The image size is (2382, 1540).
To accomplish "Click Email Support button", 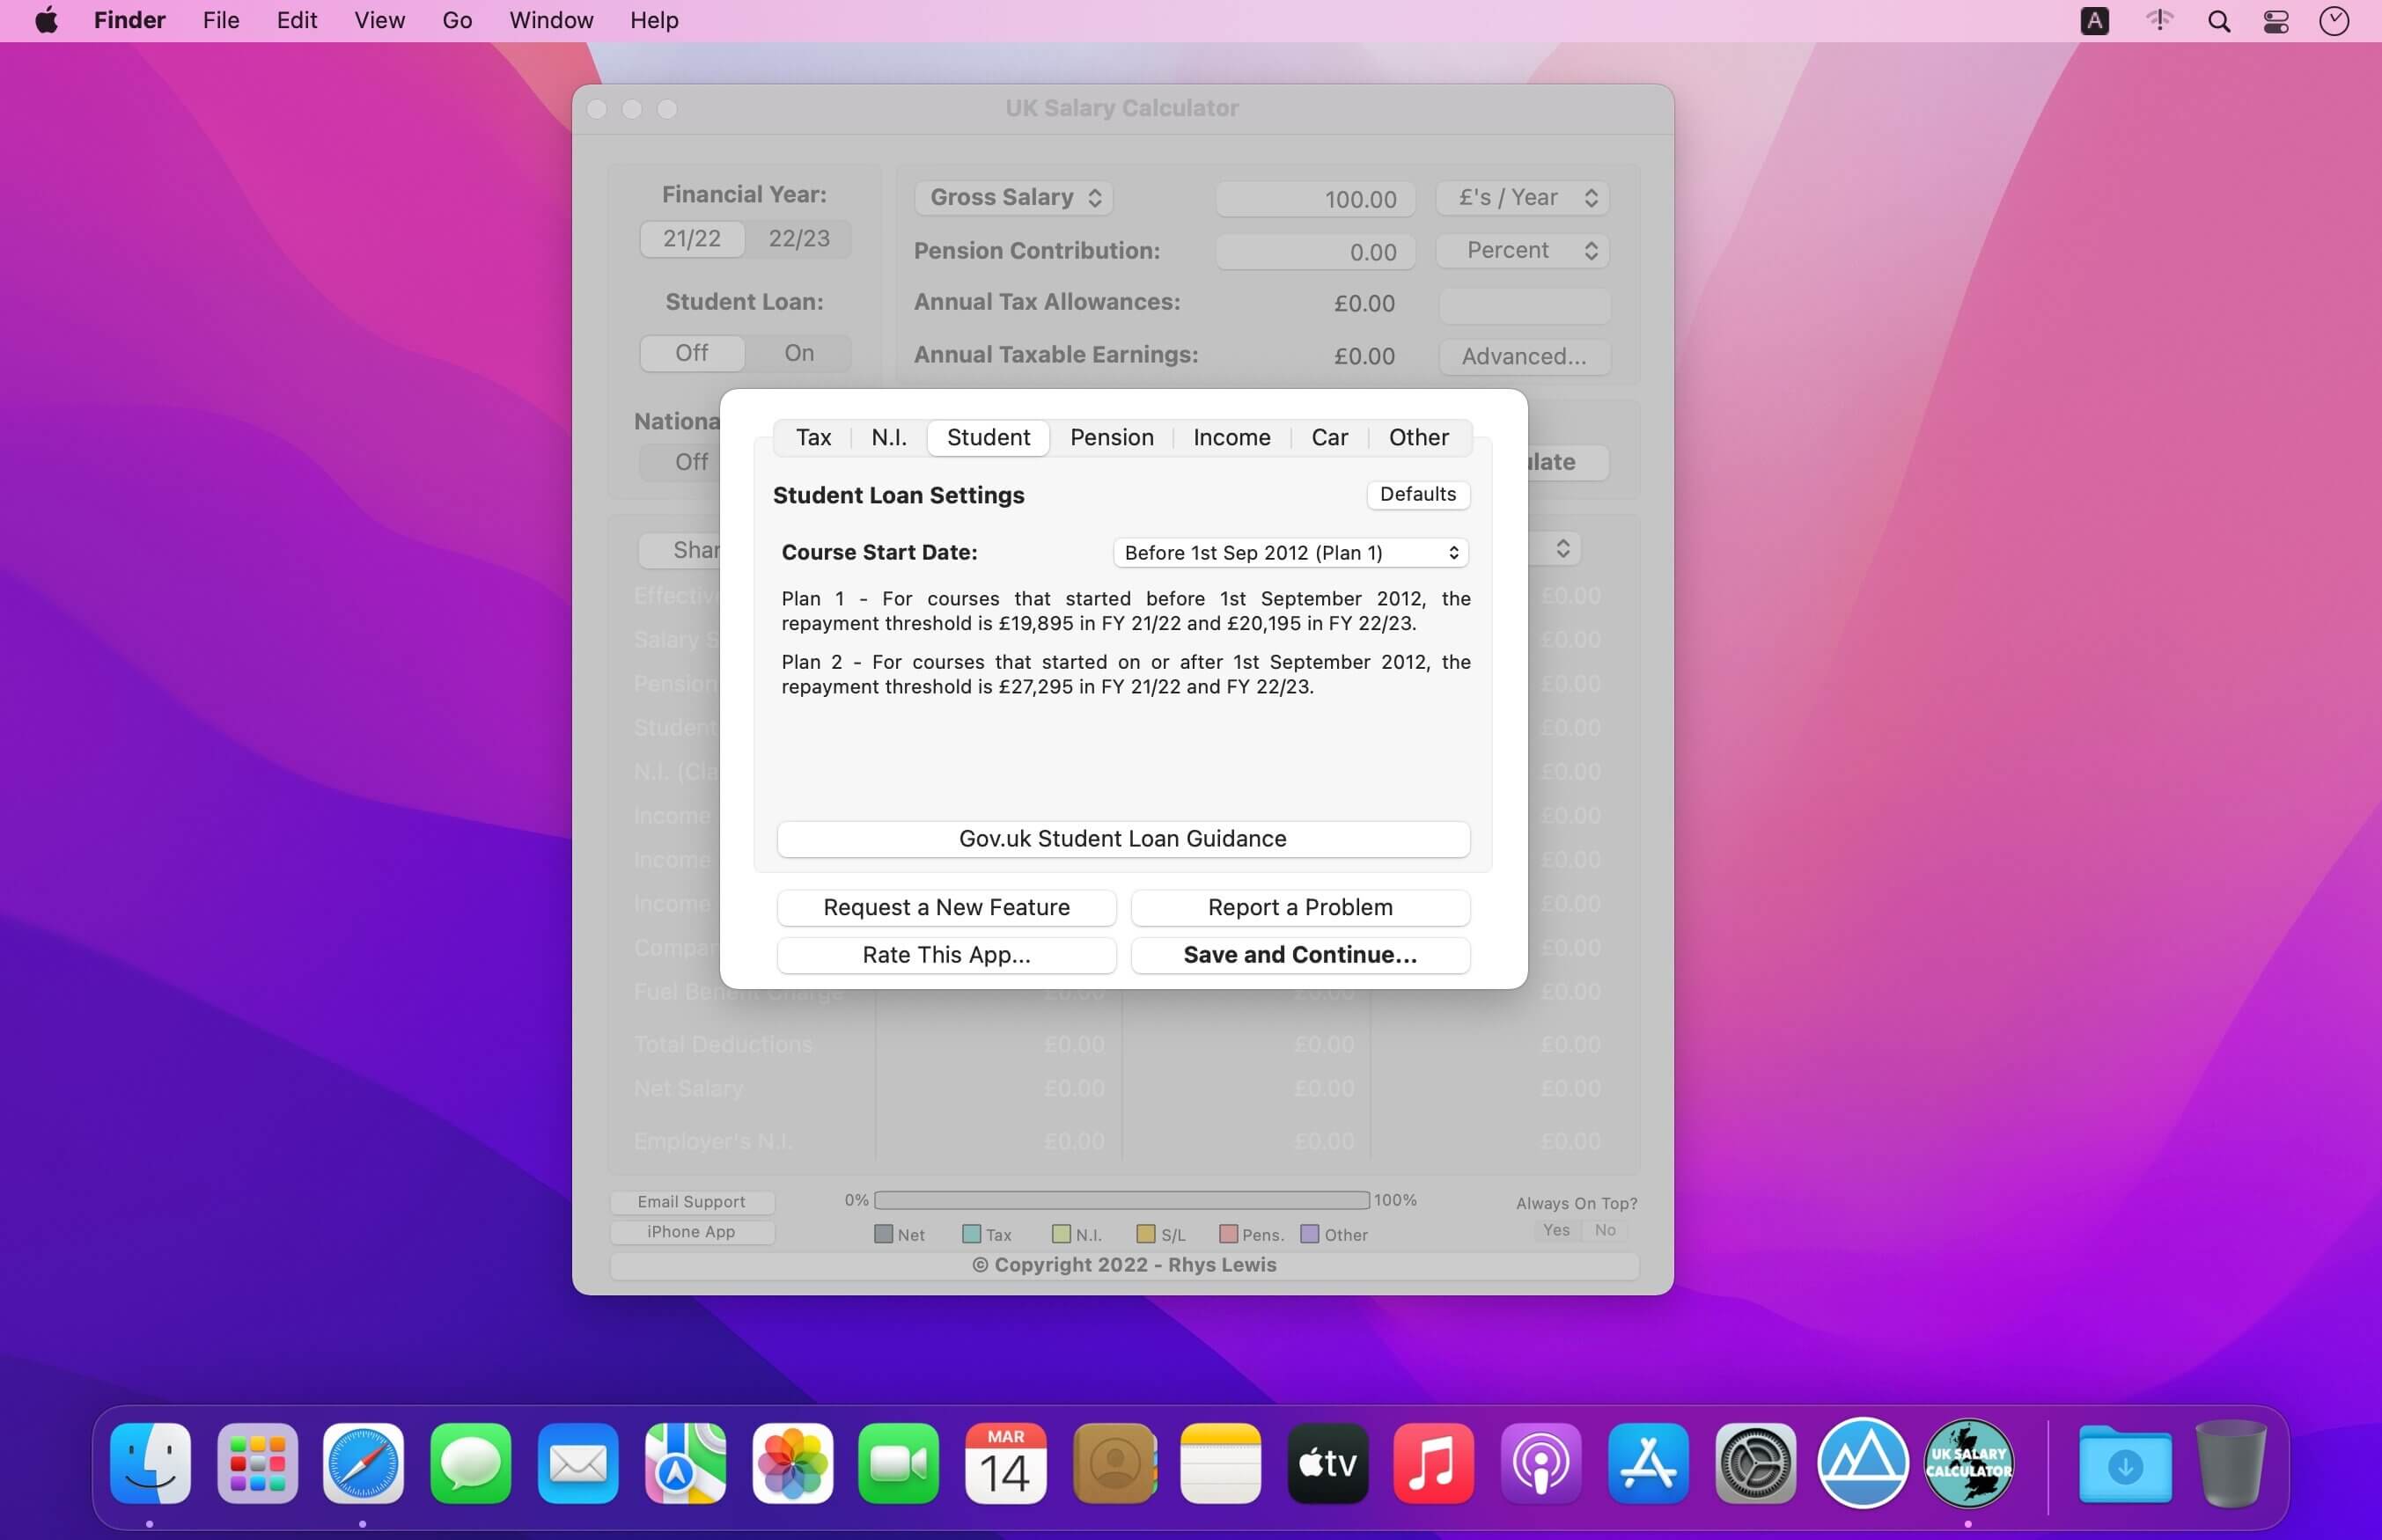I will point(691,1202).
